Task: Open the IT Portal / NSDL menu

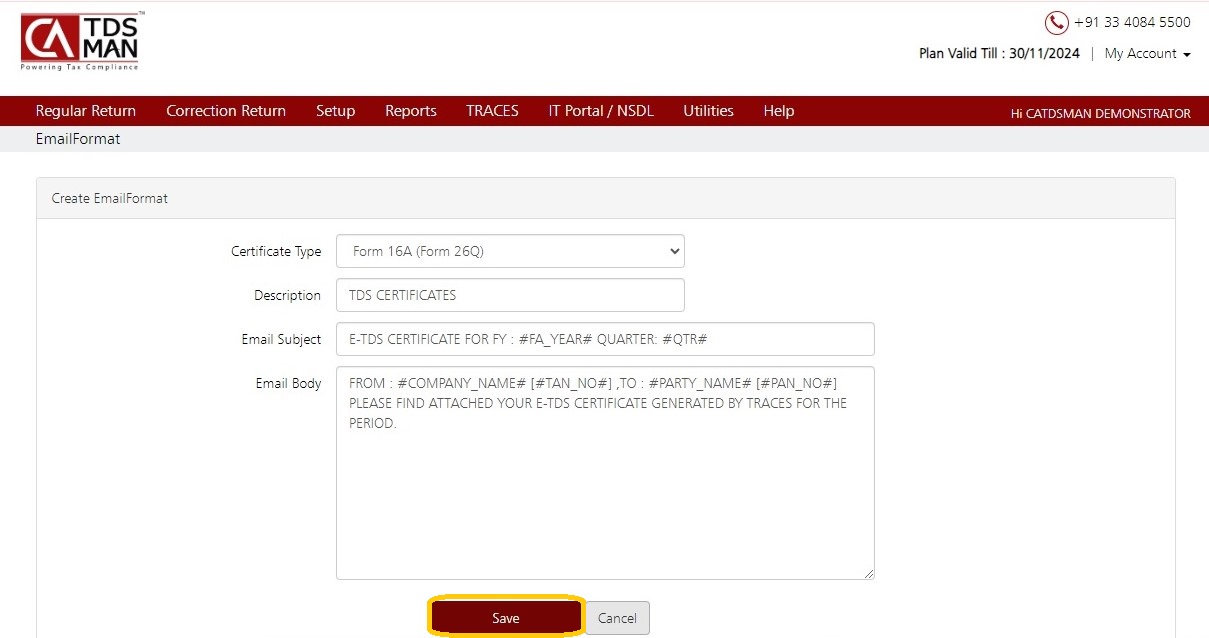Action: coord(601,111)
